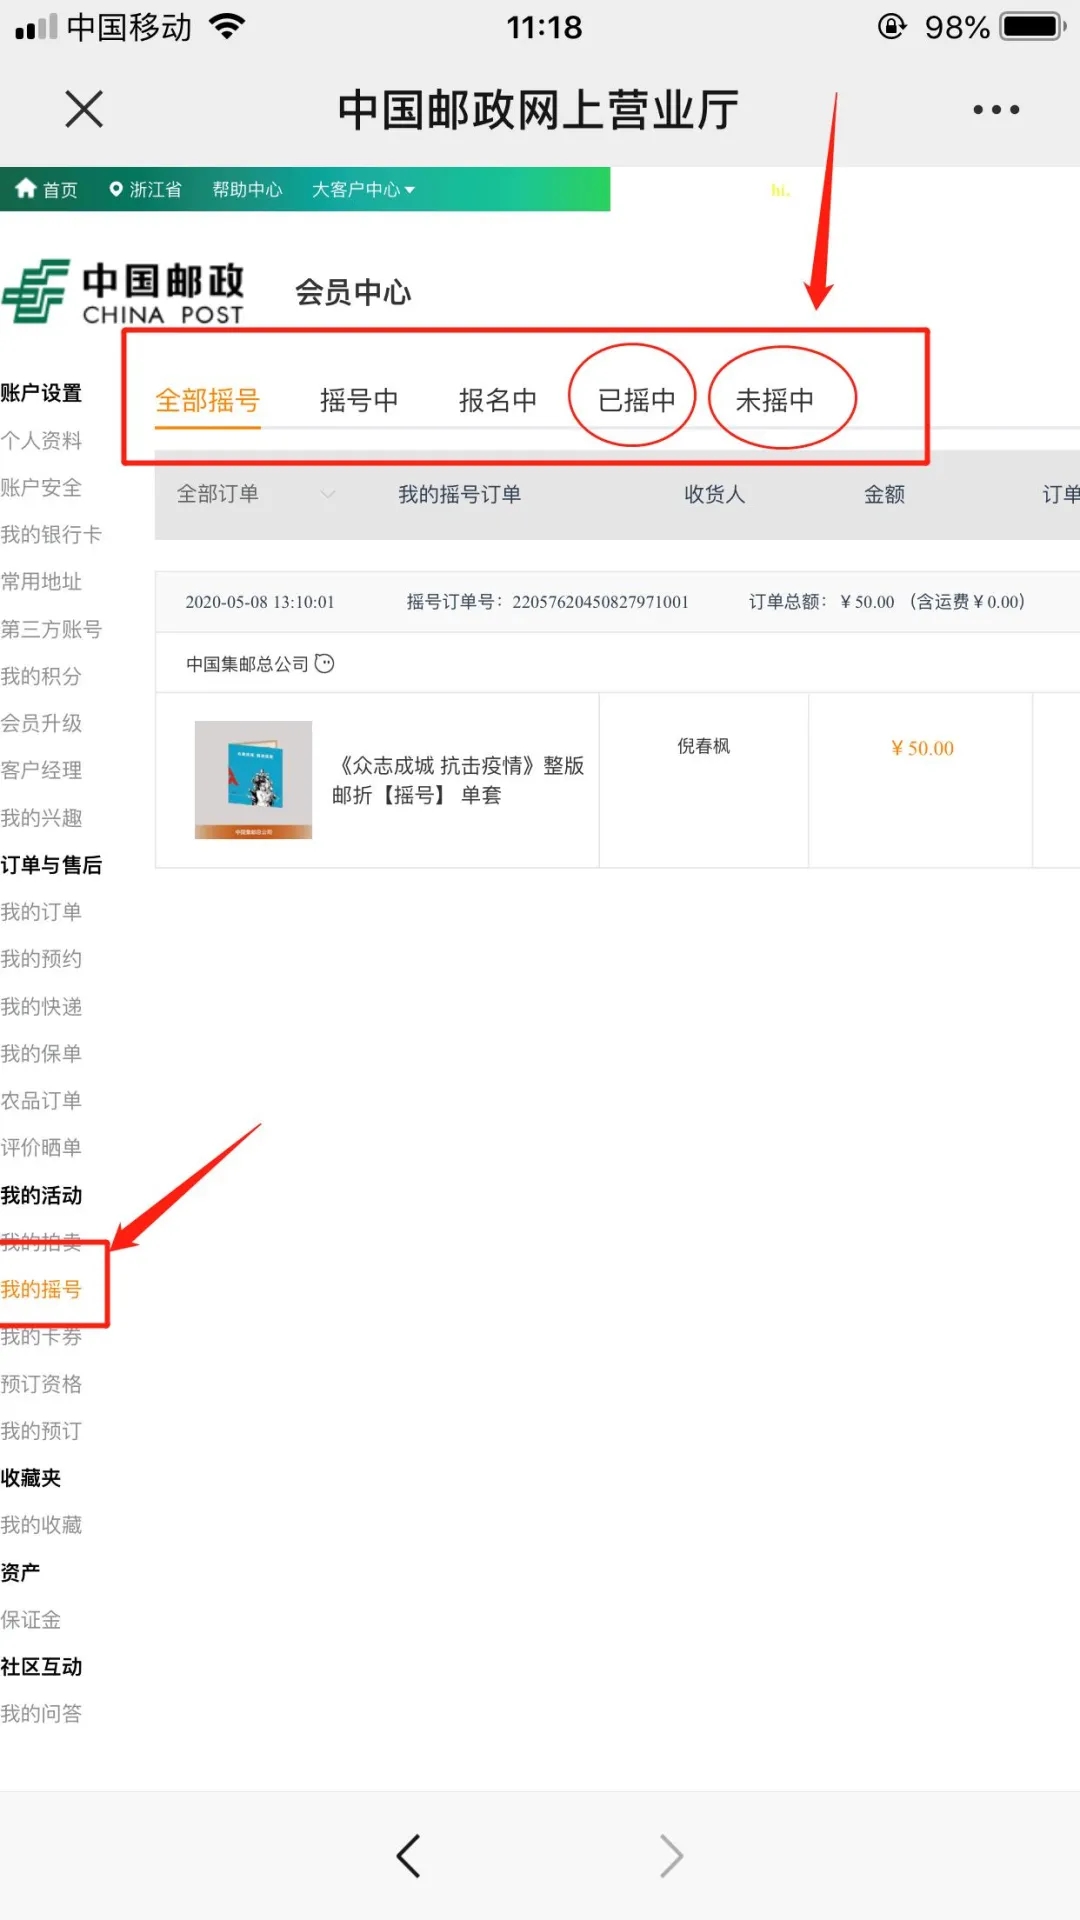Viewport: 1080px width, 1920px height.
Task: Open 我的订单 in sidebar
Action: [x=41, y=912]
